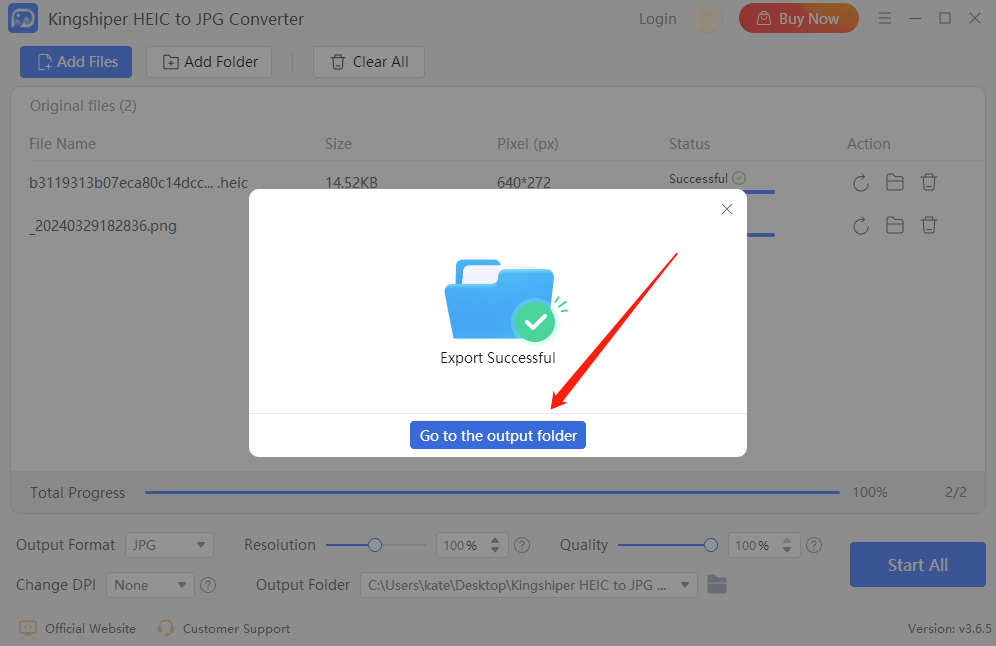996x646 pixels.
Task: Click the Customer Support headset icon
Action: tap(166, 628)
